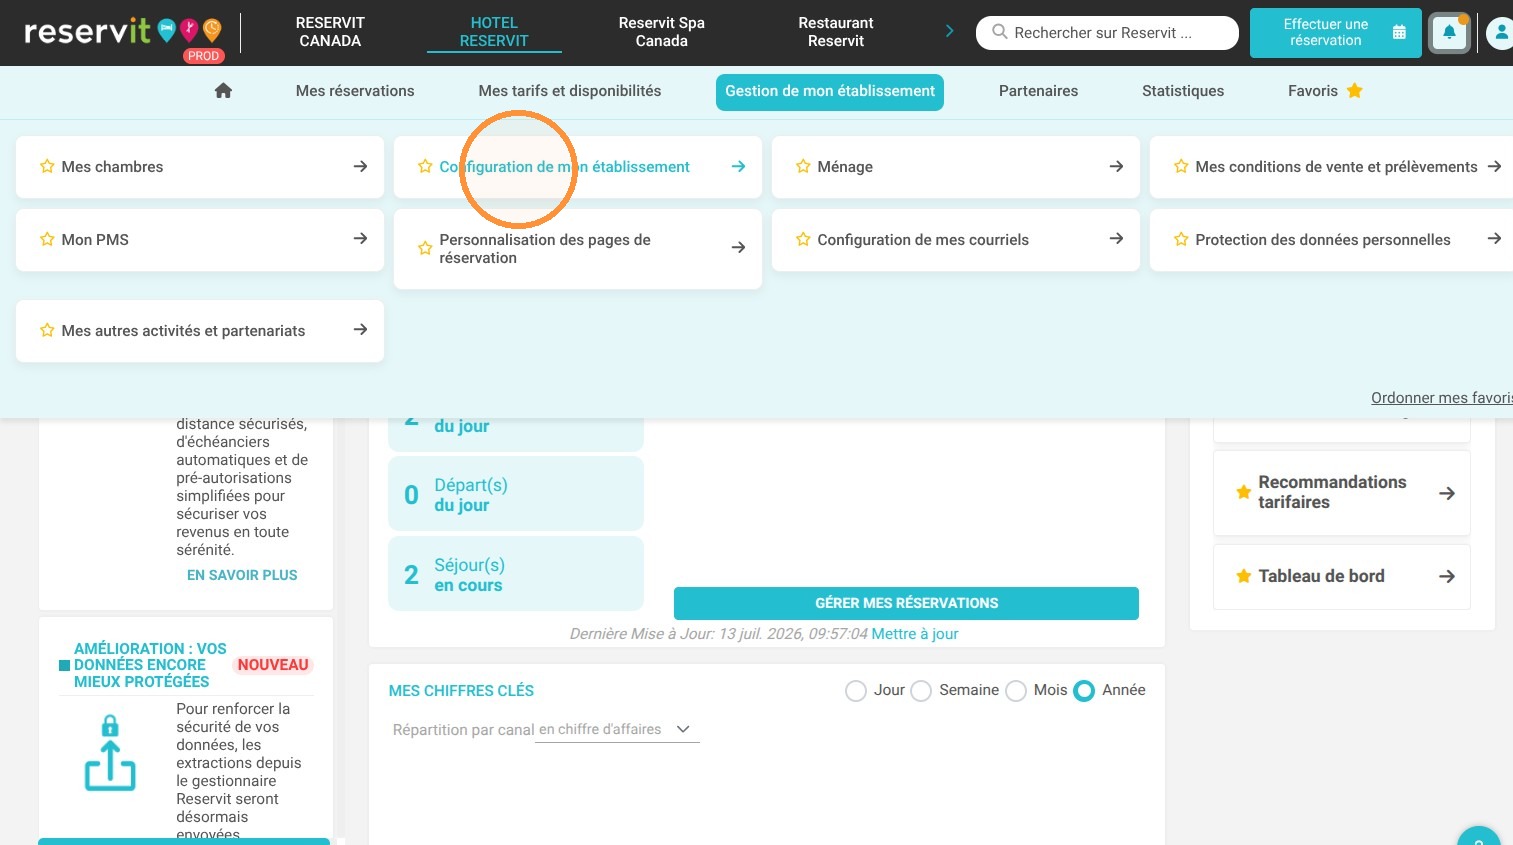Favorite the Mon PMS star icon

point(47,240)
